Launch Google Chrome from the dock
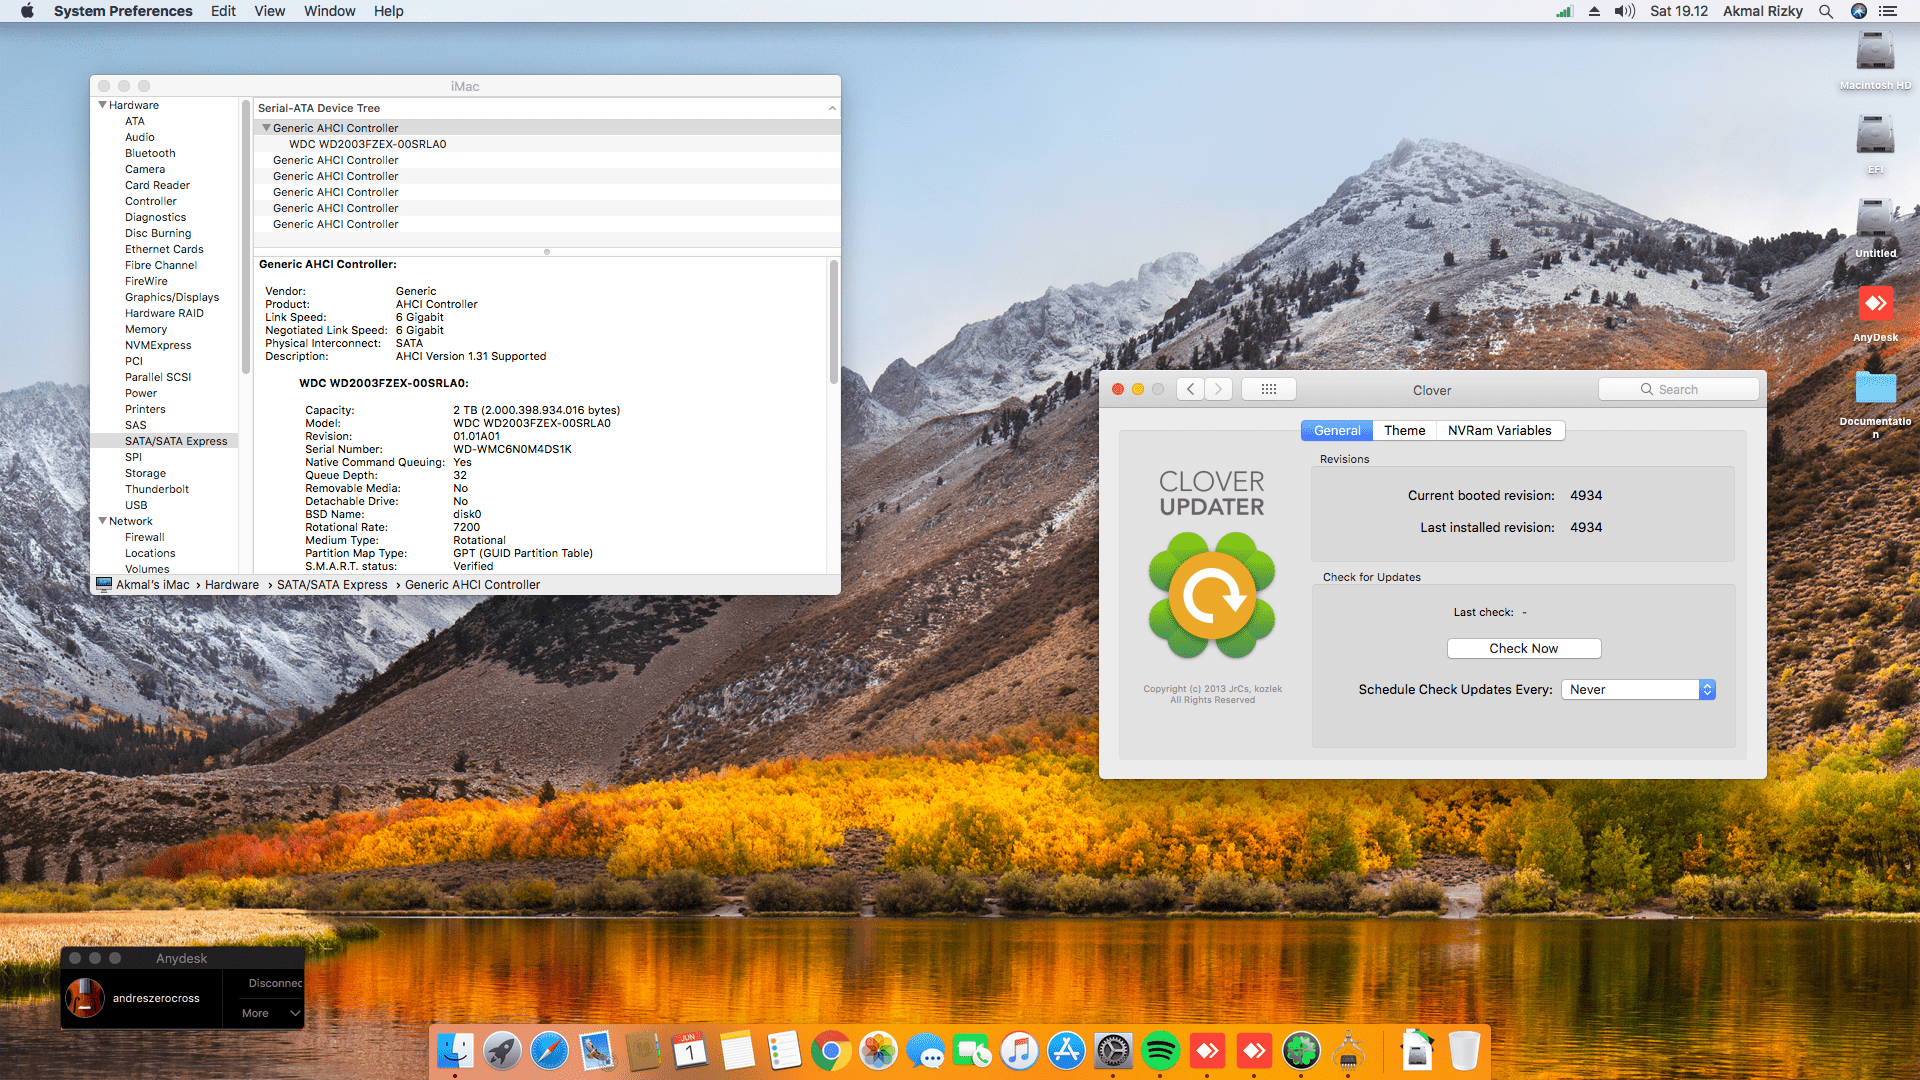The image size is (1920, 1080). (831, 1051)
